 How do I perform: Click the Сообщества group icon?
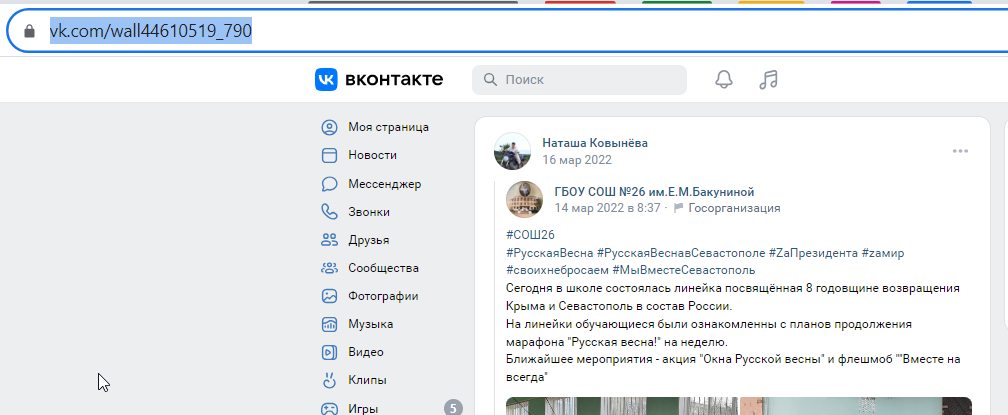coord(329,268)
